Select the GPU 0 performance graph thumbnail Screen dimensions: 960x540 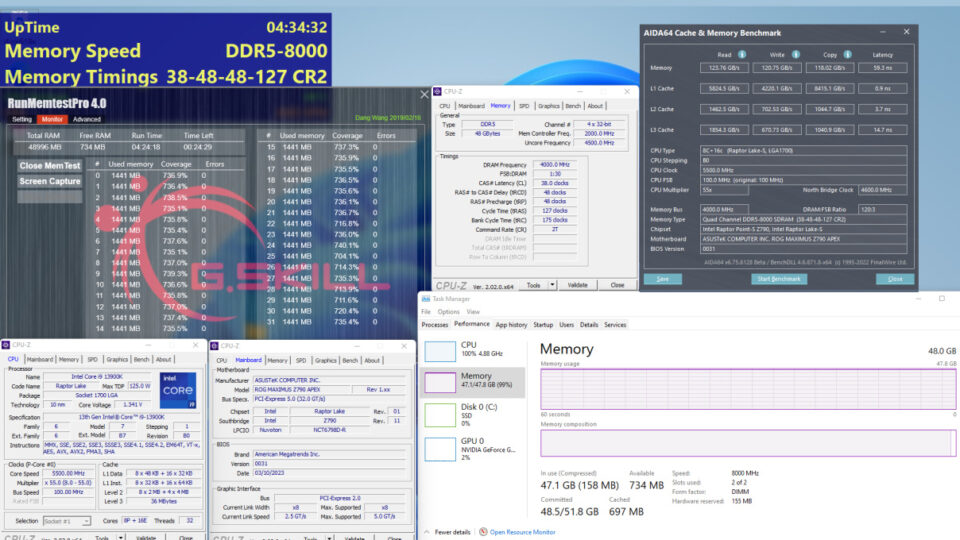(x=441, y=447)
